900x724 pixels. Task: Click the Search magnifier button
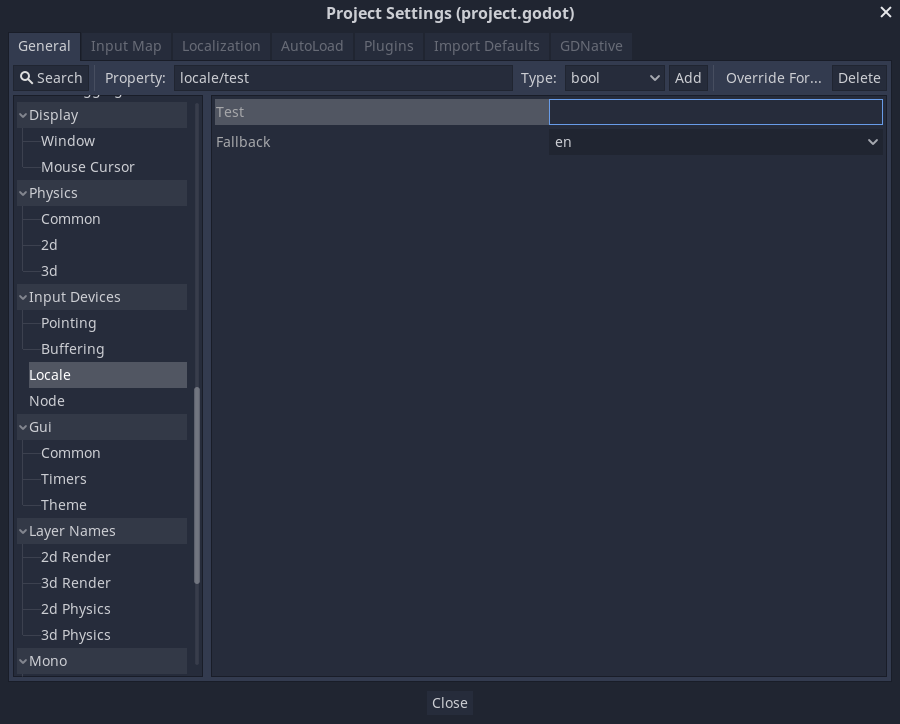[51, 78]
